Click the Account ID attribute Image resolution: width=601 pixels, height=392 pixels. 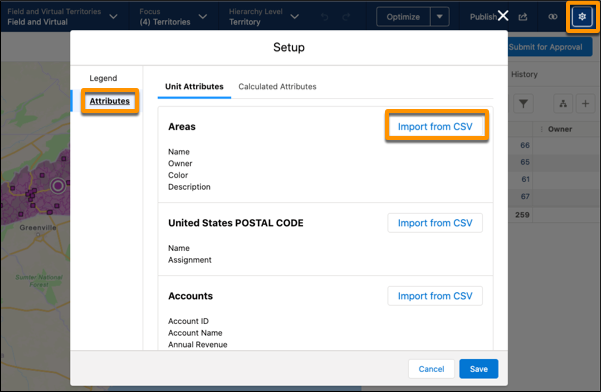click(x=188, y=321)
